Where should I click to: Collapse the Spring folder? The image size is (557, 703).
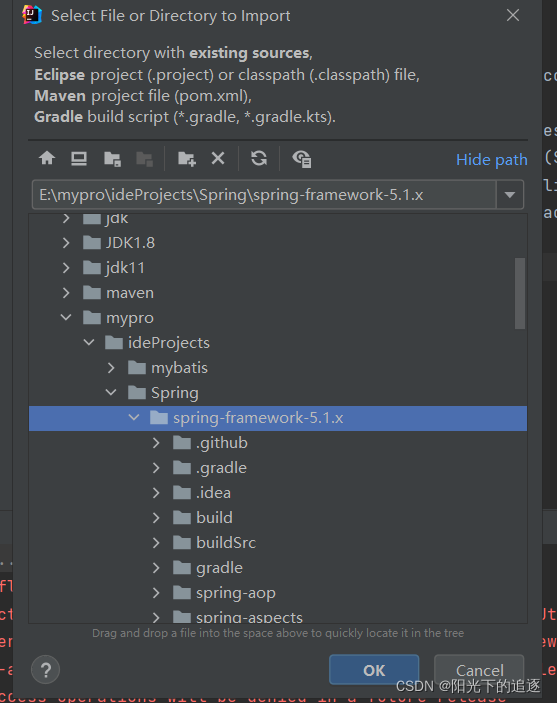tap(111, 393)
